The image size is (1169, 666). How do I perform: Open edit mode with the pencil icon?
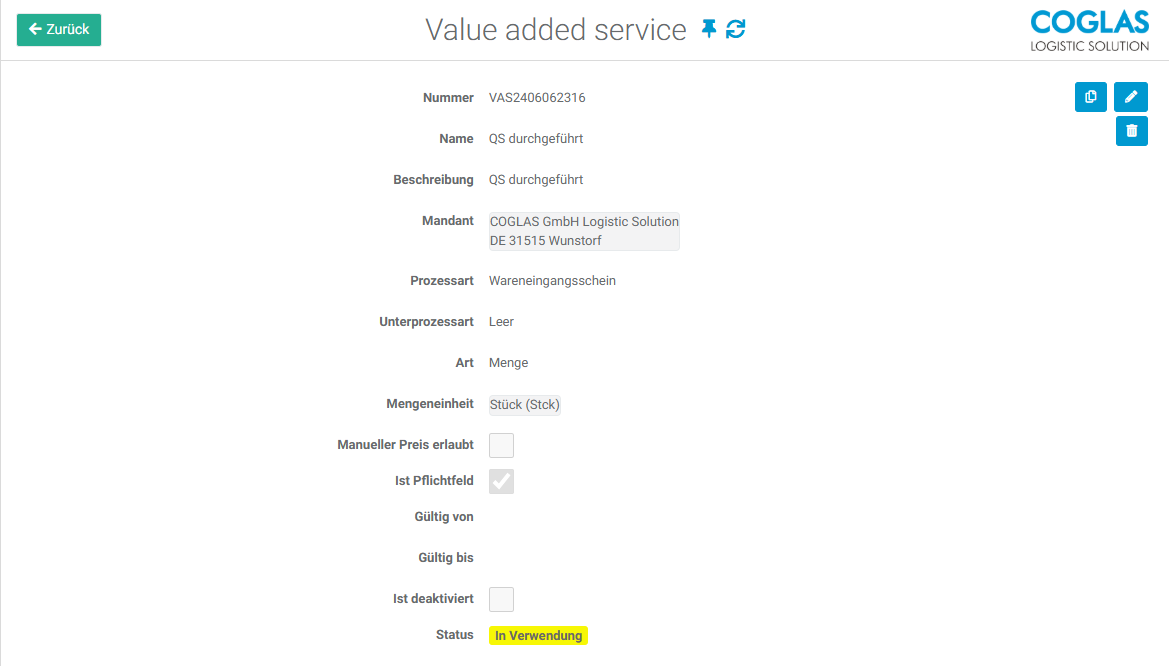[x=1131, y=97]
